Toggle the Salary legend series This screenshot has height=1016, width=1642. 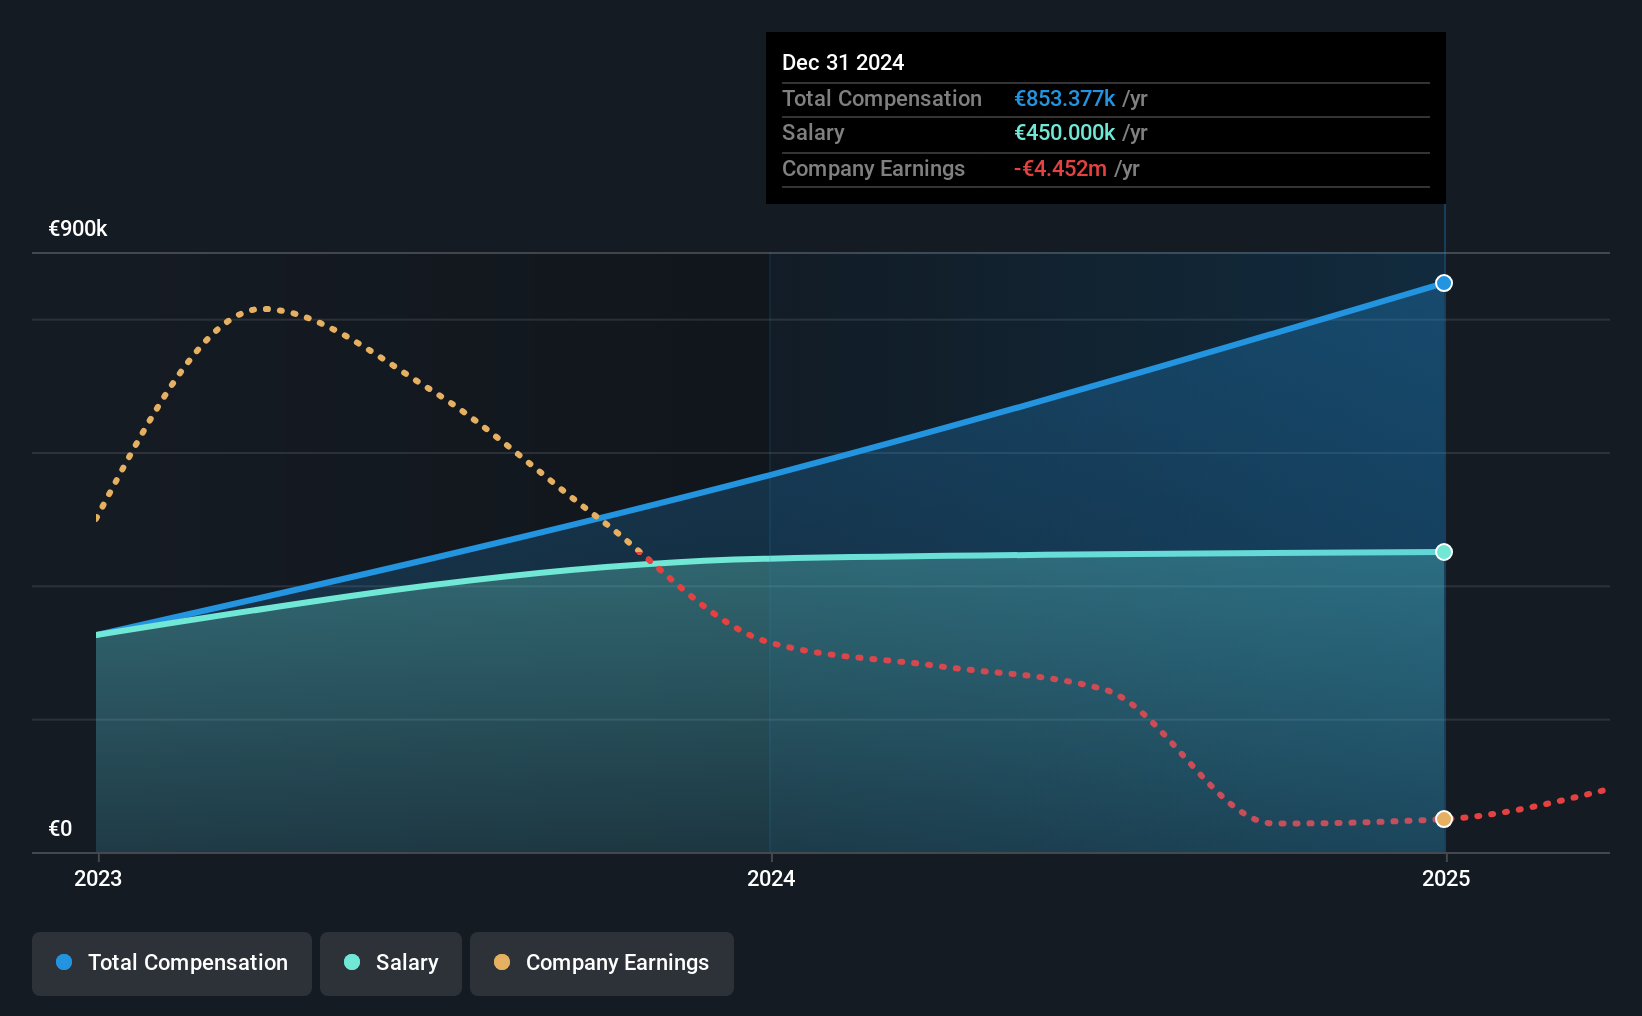(x=391, y=963)
